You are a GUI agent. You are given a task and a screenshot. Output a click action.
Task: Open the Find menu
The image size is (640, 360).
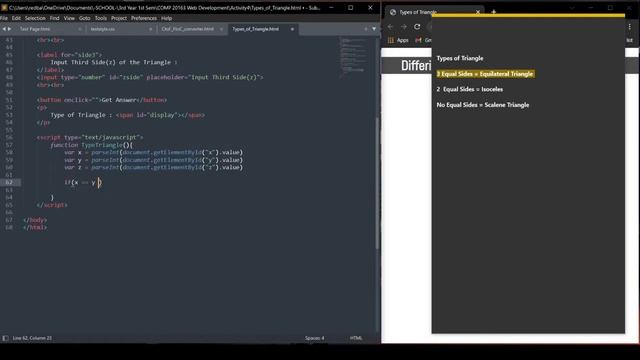coord(55,18)
